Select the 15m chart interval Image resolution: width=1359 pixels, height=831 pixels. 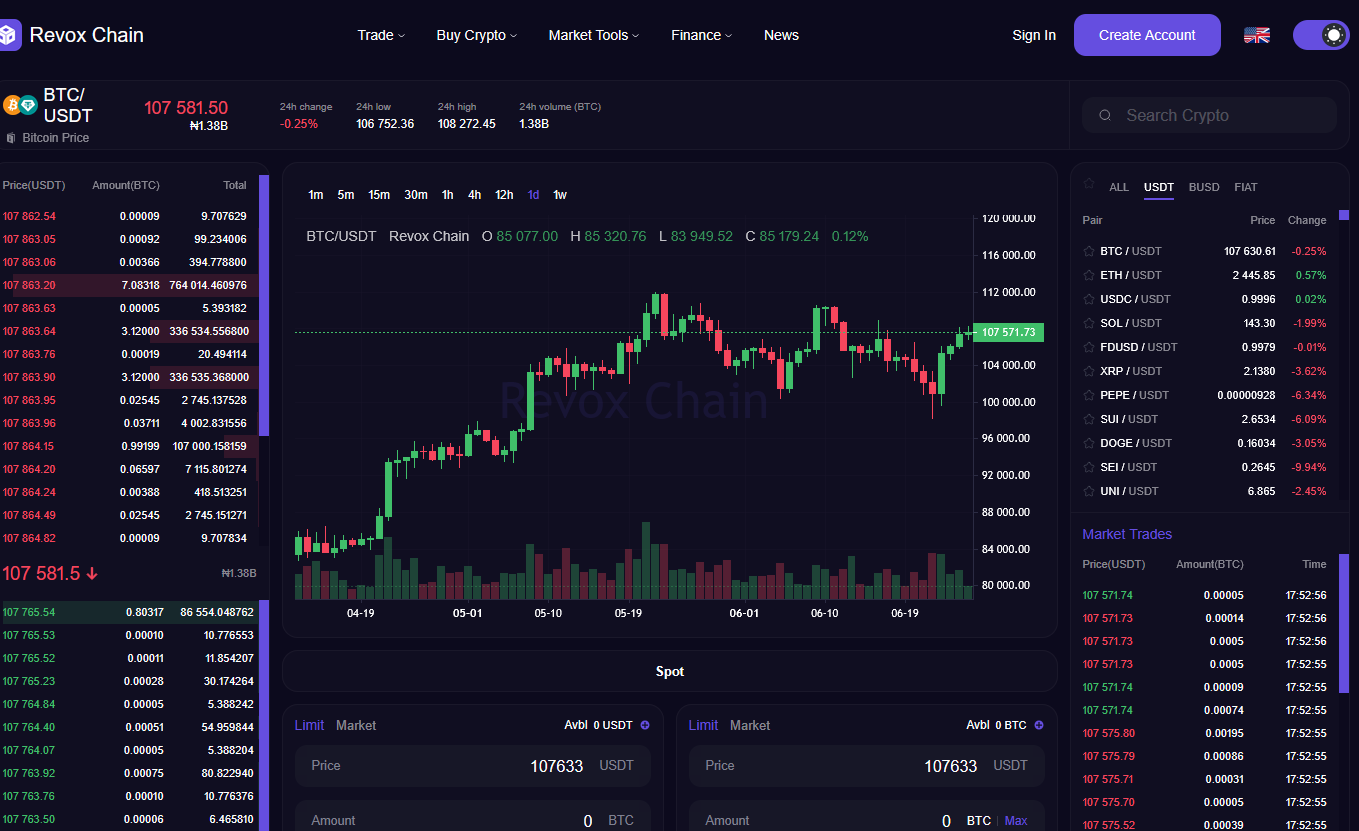tap(379, 195)
